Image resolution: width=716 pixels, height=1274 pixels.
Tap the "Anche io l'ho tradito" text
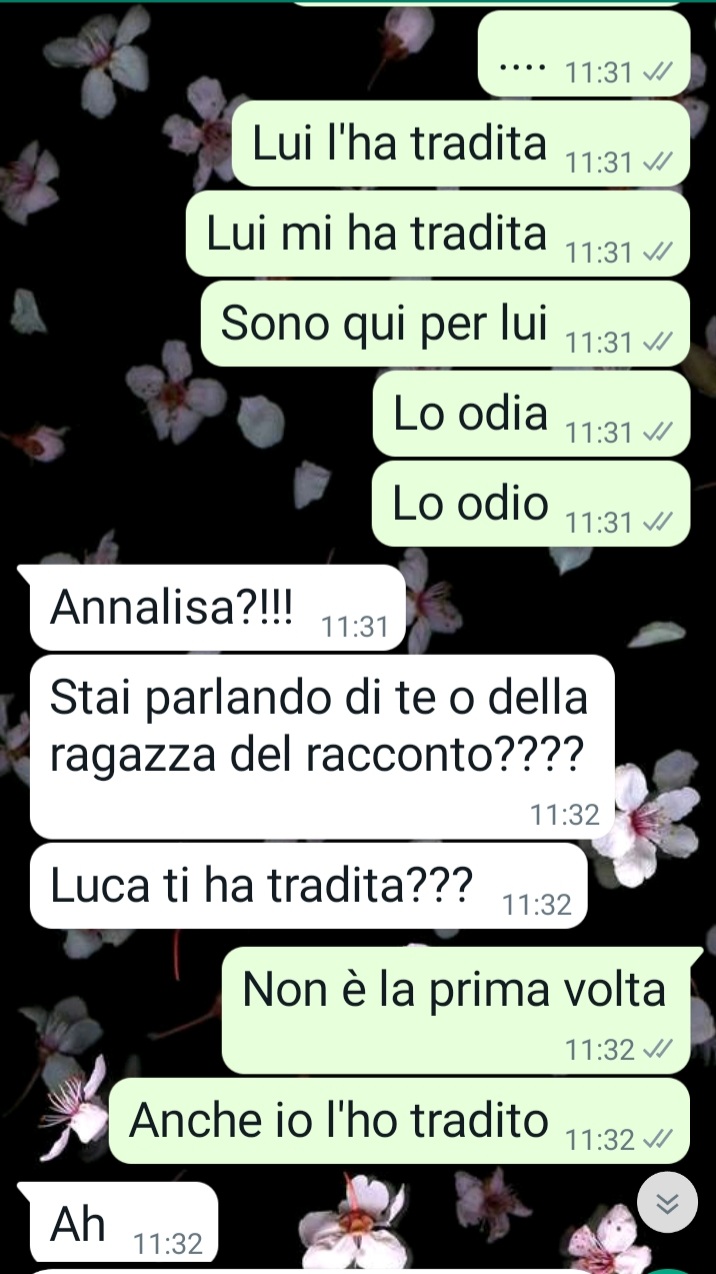339,1120
